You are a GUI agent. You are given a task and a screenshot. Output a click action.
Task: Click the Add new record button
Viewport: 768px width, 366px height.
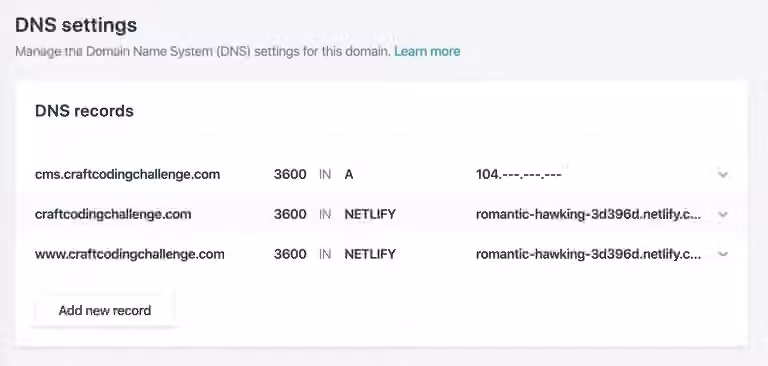click(104, 310)
